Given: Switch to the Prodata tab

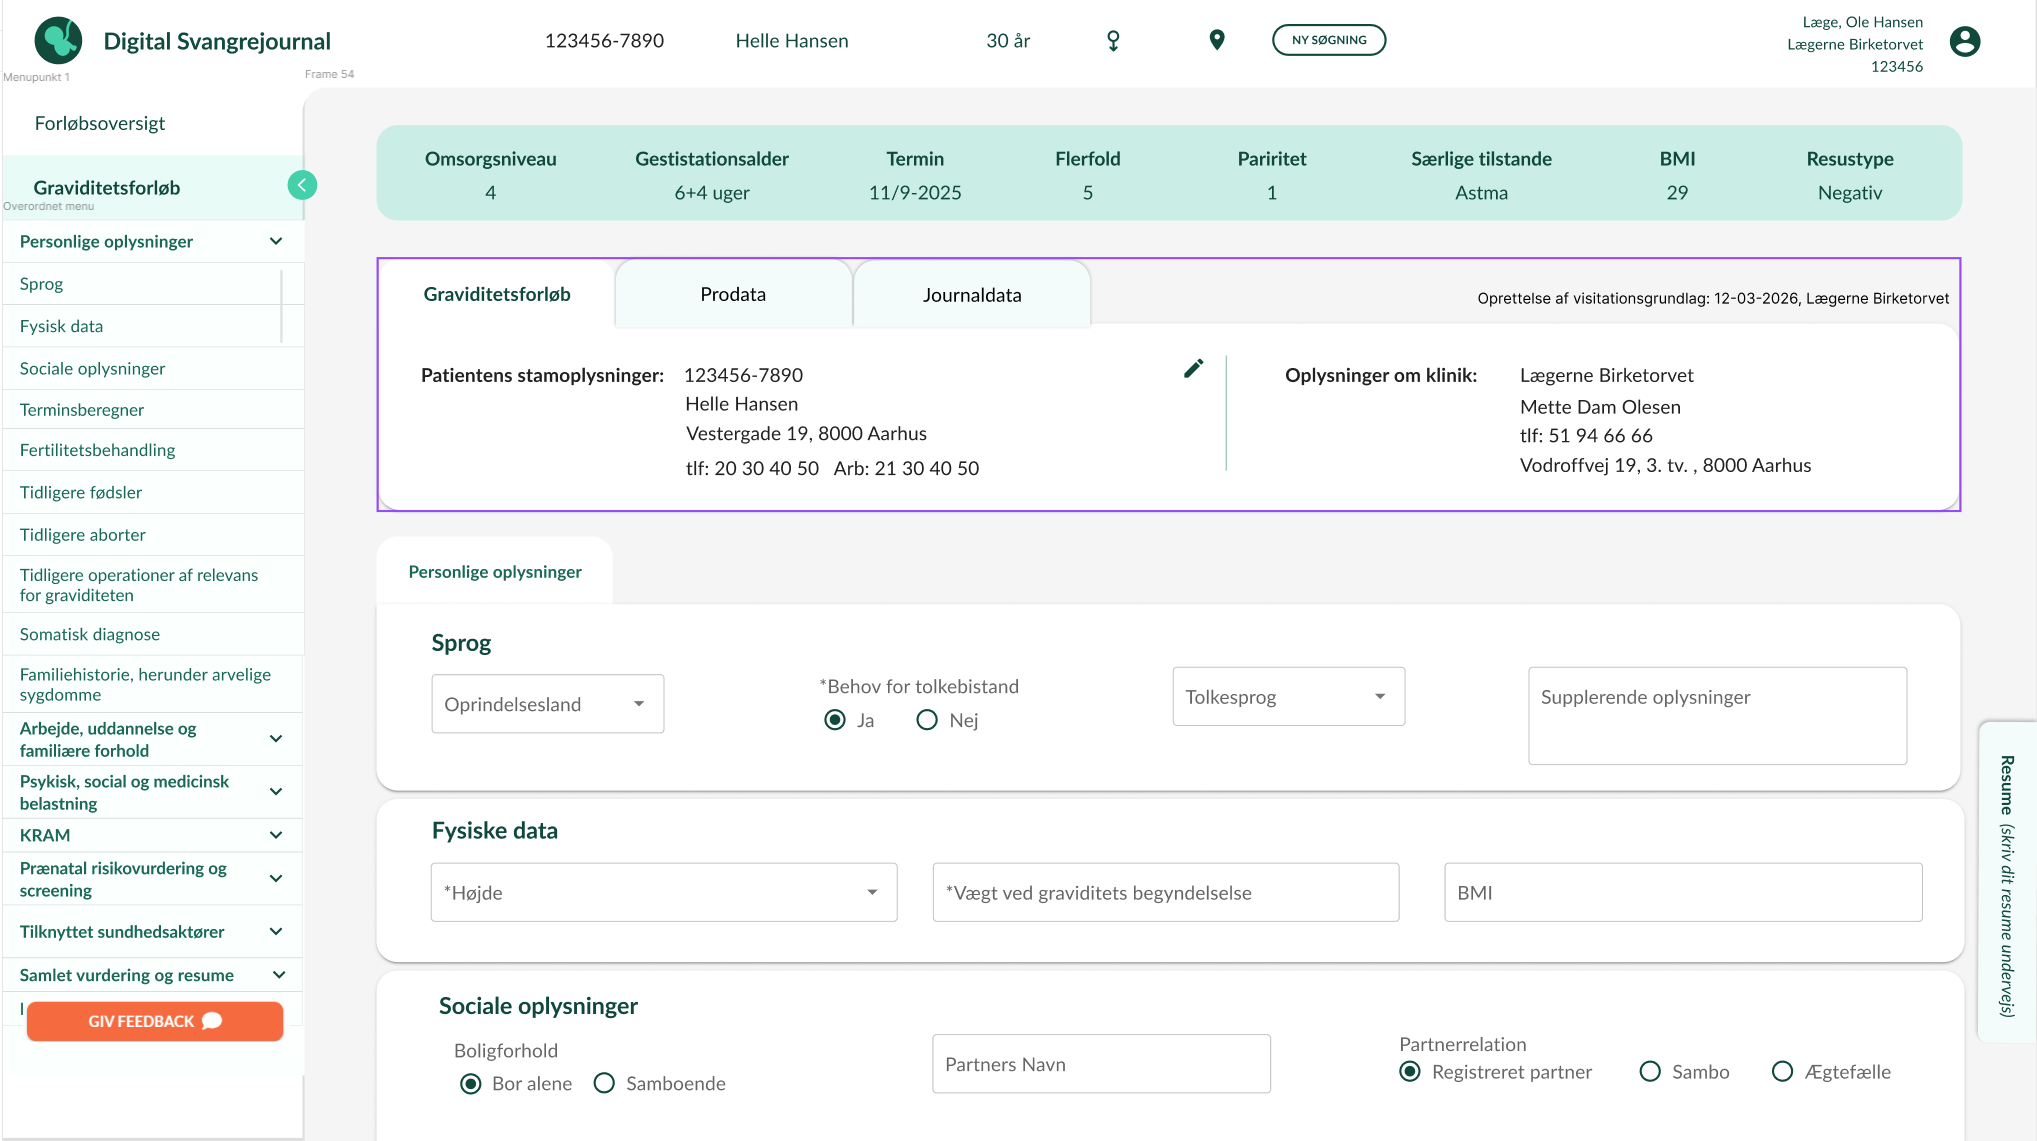Looking at the screenshot, I should coord(732,294).
